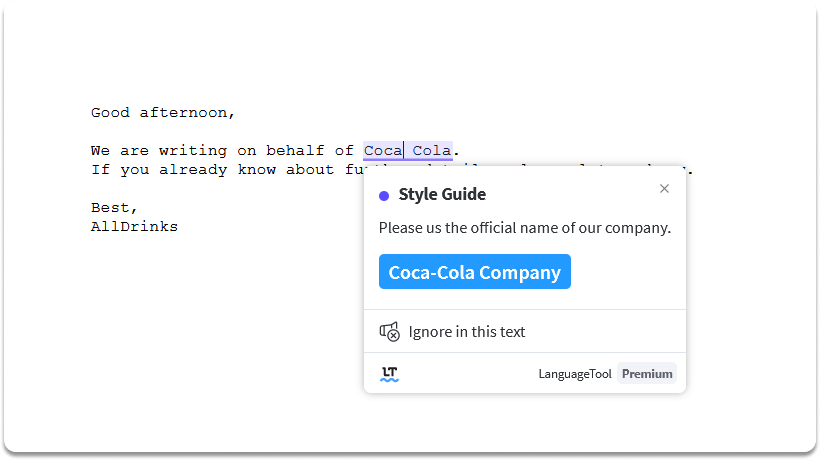Choose Ignore in this text

pos(466,332)
